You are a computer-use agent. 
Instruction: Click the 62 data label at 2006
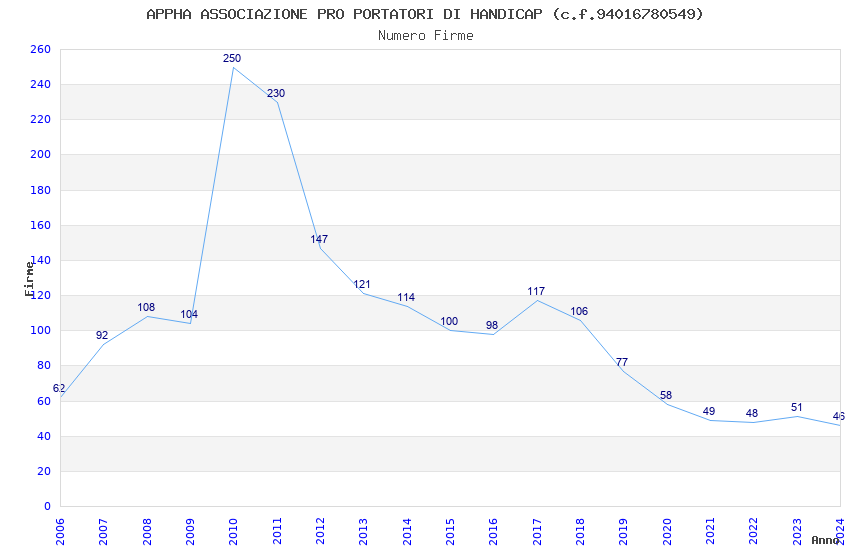(x=59, y=388)
